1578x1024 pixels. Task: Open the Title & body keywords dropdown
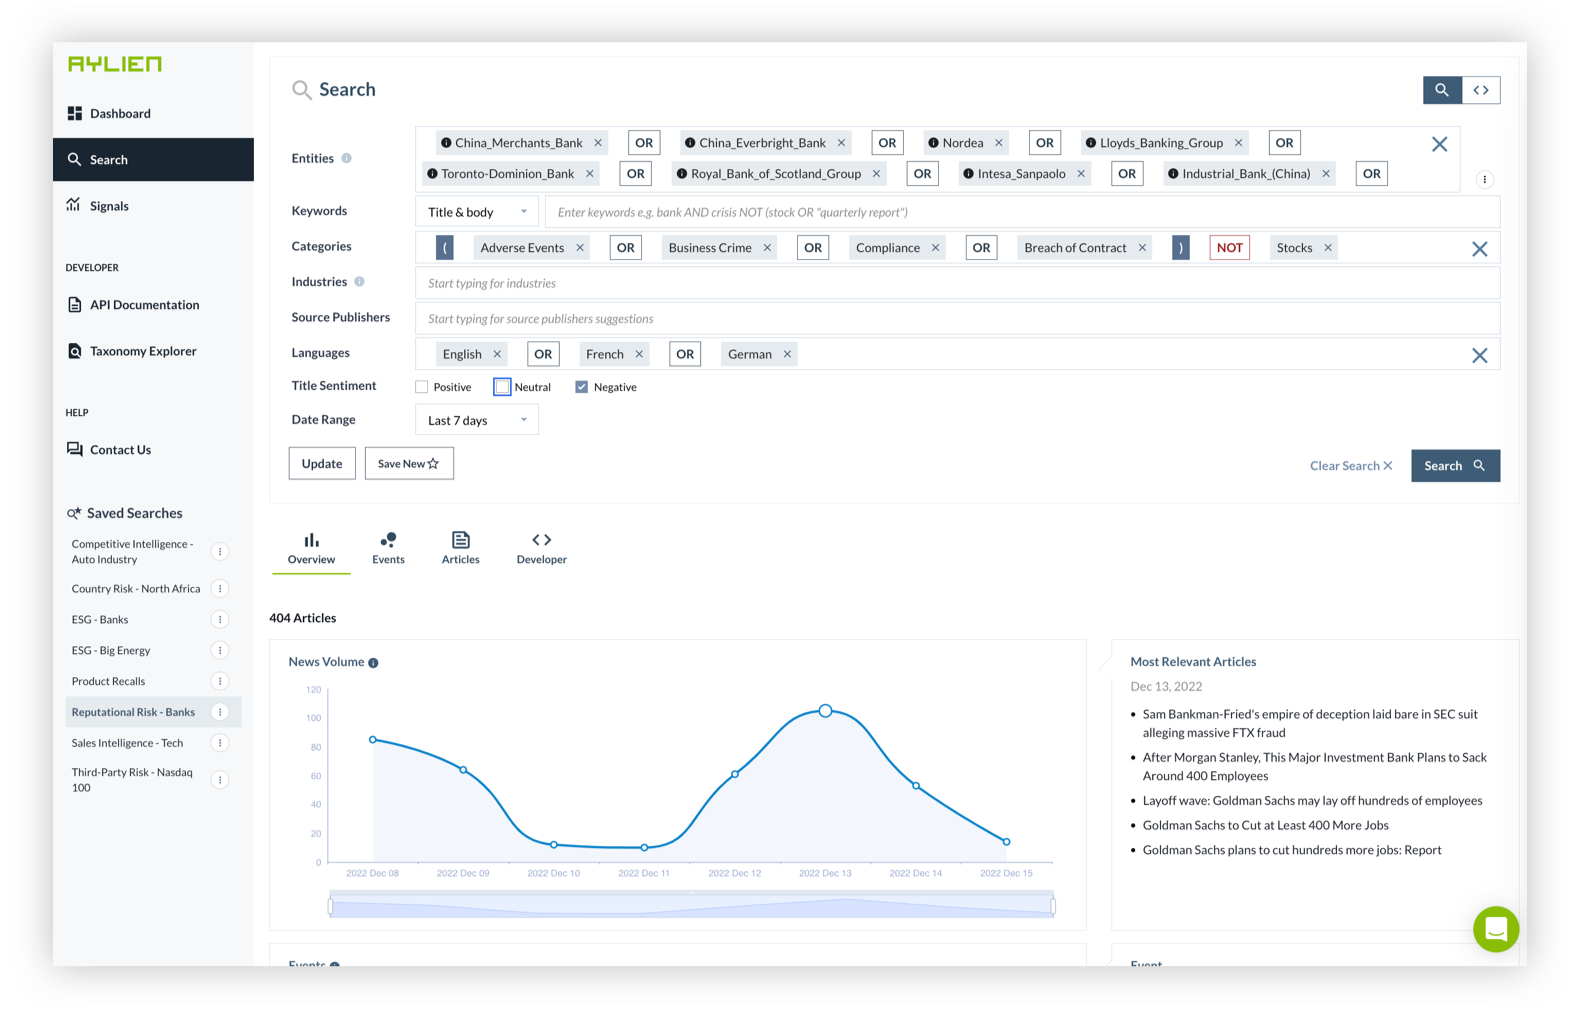pyautogui.click(x=477, y=212)
